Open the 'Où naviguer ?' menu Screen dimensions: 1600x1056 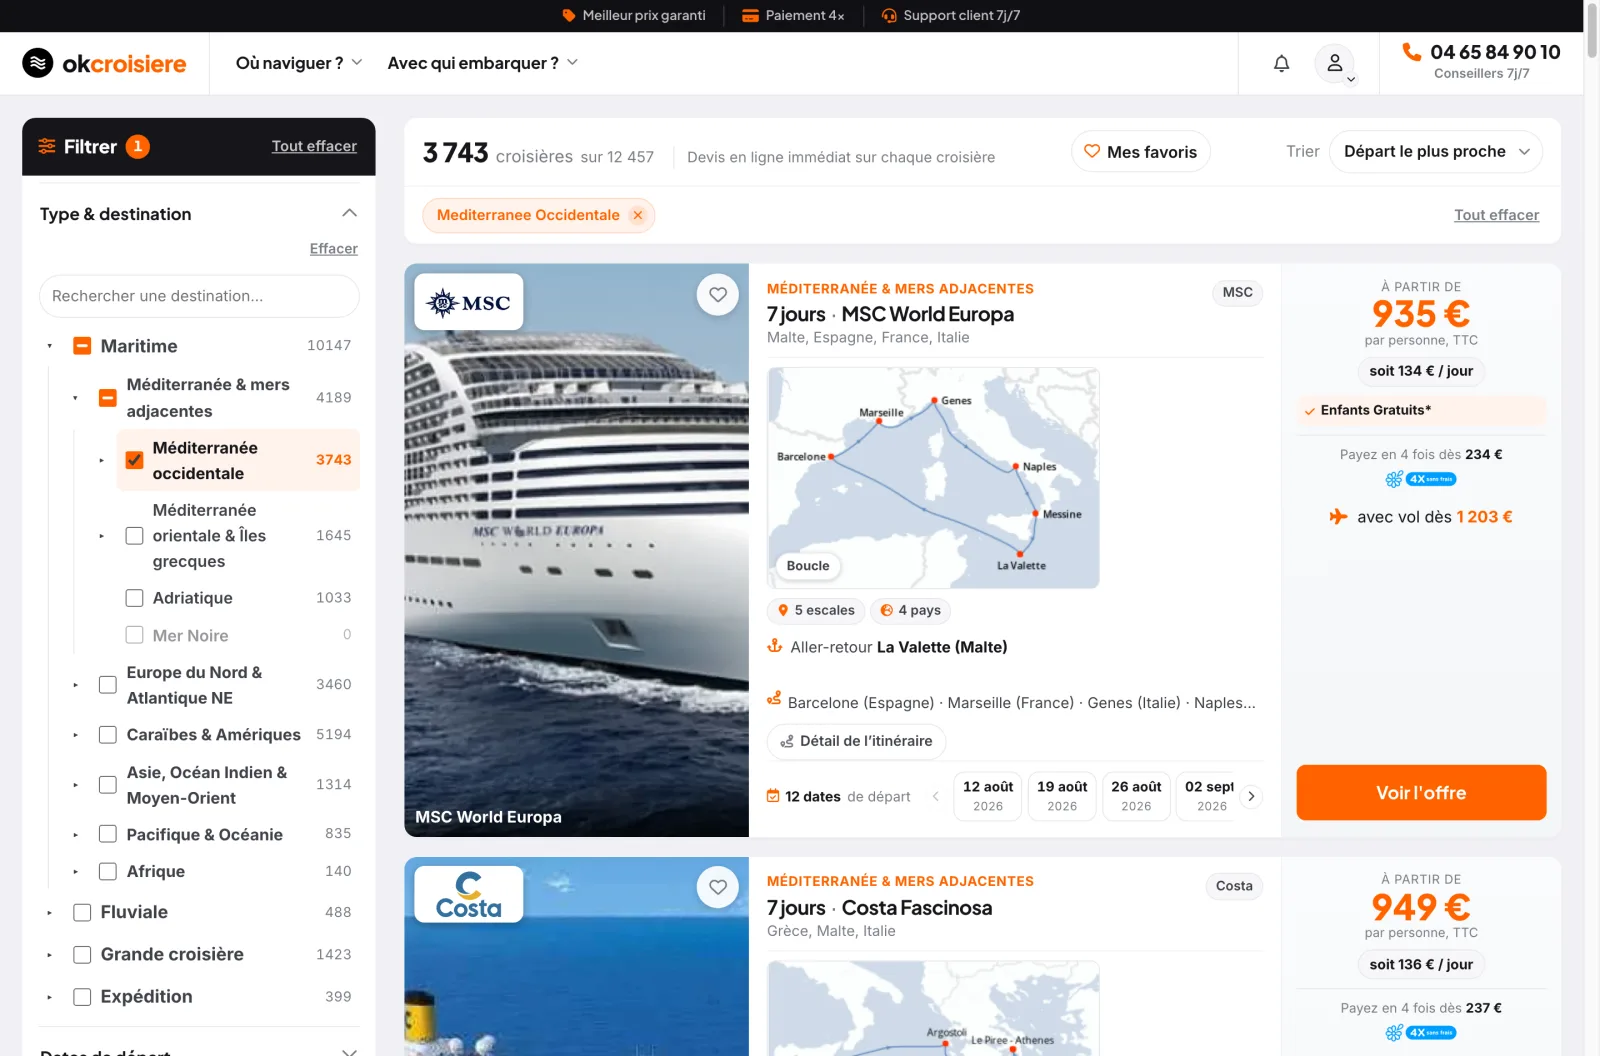(x=299, y=63)
